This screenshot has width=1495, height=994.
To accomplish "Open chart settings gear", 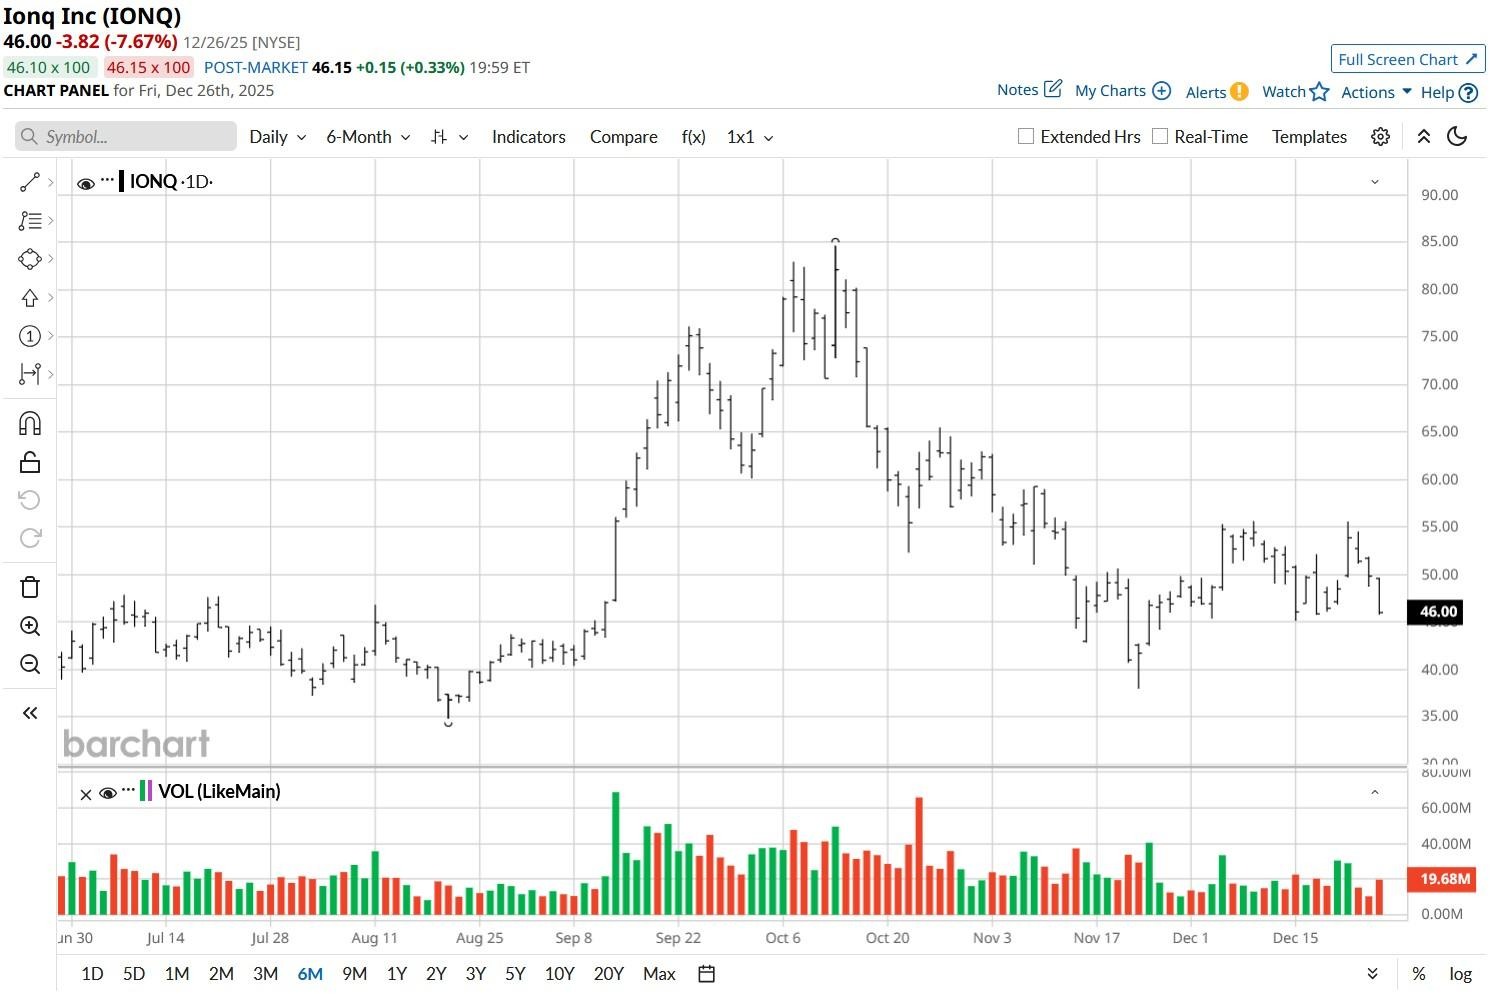I will tap(1380, 137).
